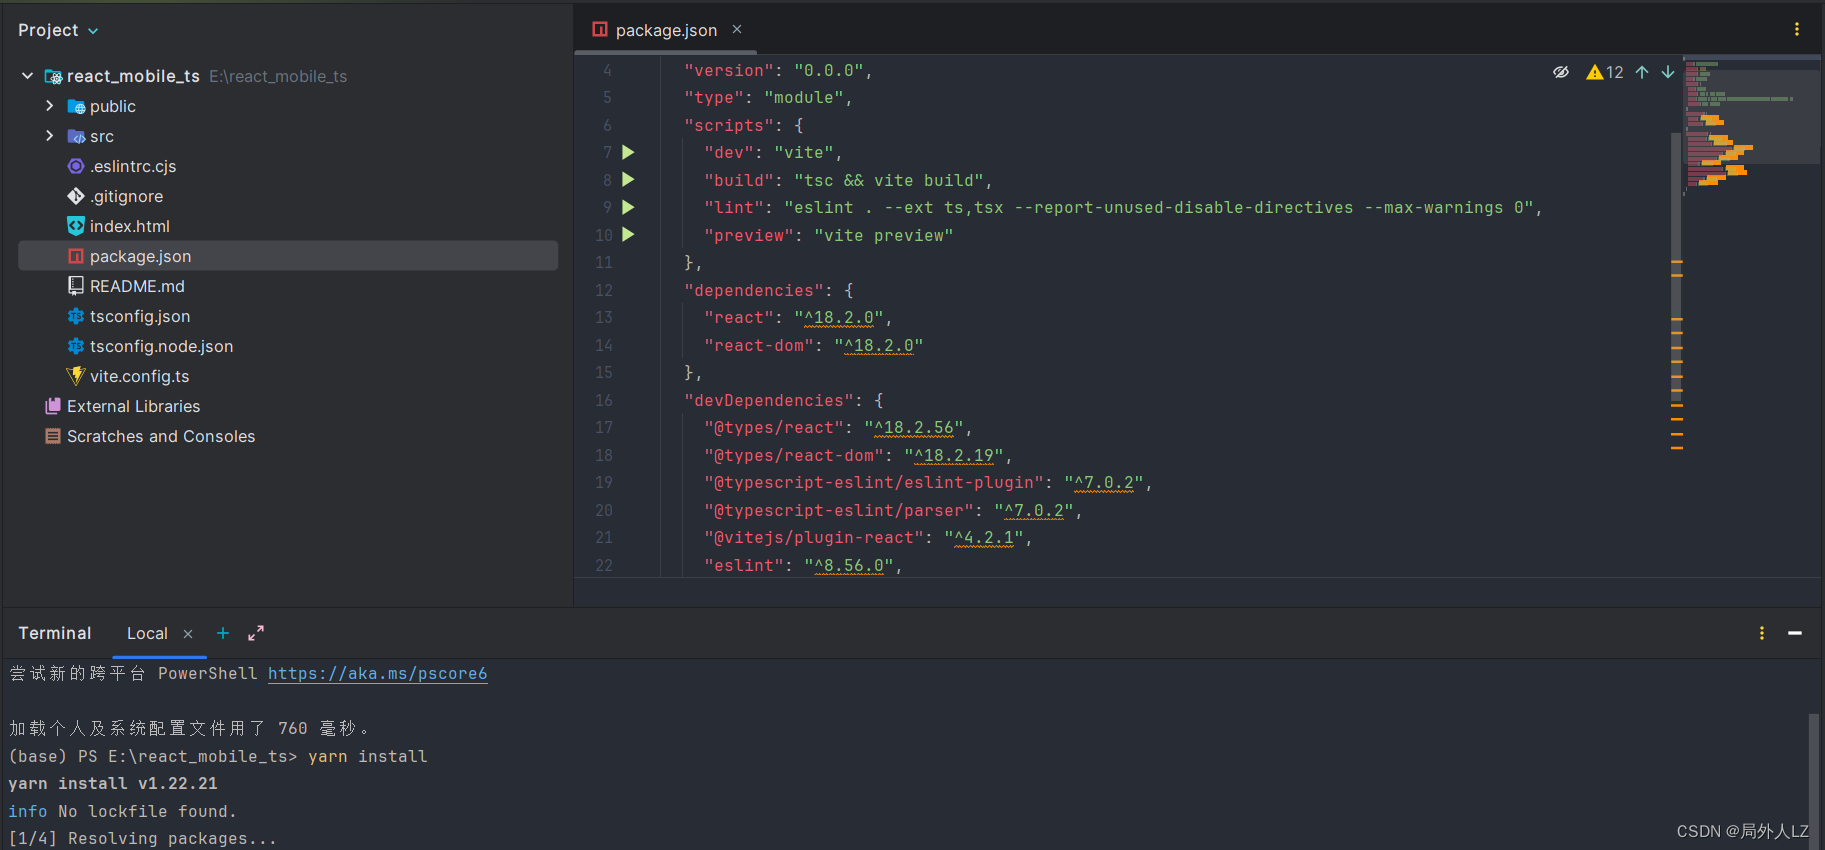Click the src folder icon
1825x850 pixels.
point(76,136)
